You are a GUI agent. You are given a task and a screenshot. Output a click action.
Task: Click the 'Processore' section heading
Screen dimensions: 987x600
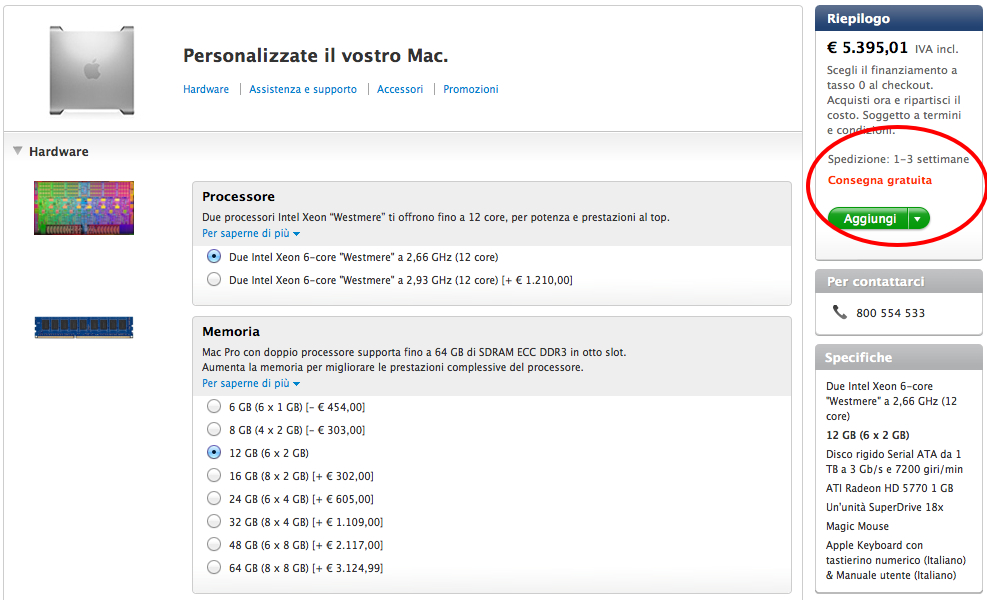pyautogui.click(x=239, y=196)
